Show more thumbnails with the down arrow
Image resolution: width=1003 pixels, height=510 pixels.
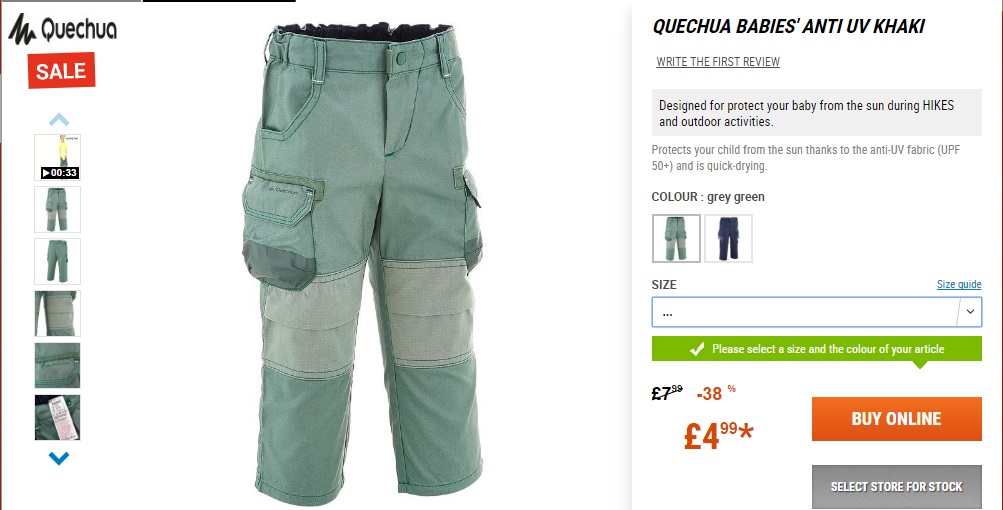click(x=59, y=458)
